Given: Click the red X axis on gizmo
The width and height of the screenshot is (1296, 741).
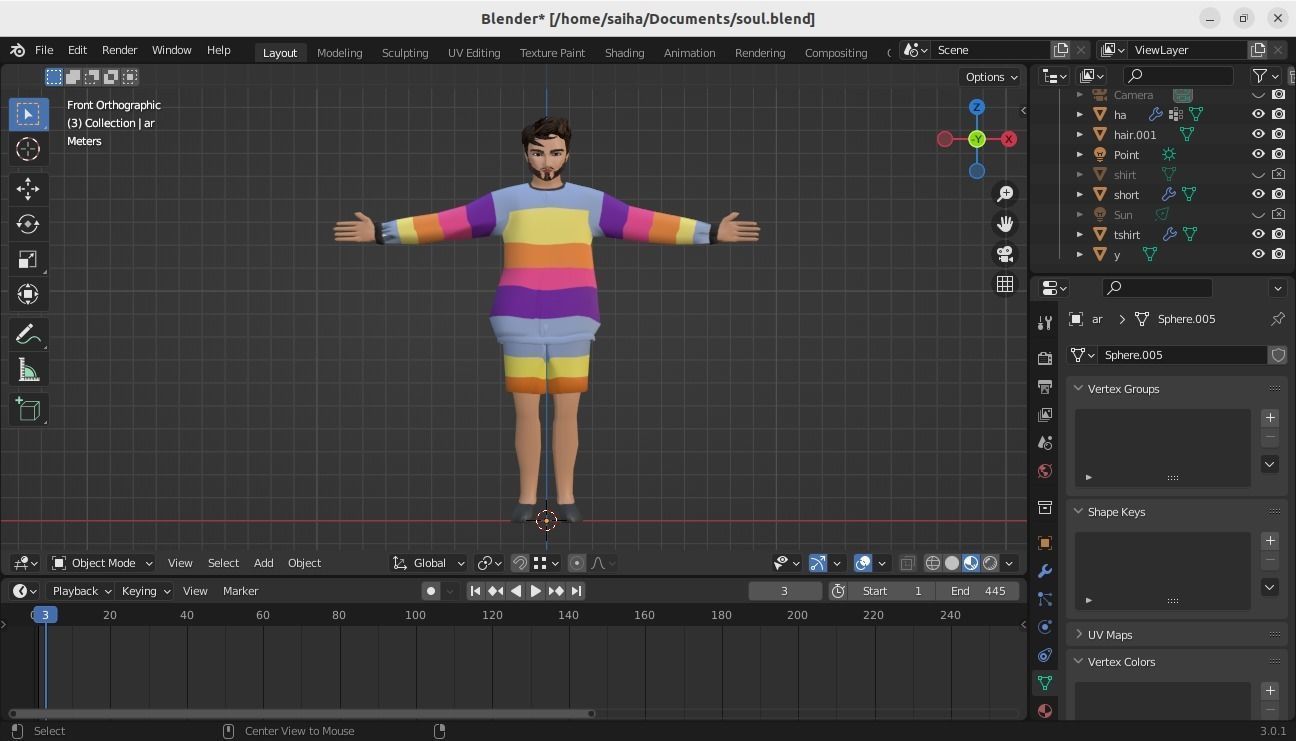Looking at the screenshot, I should tap(1009, 139).
